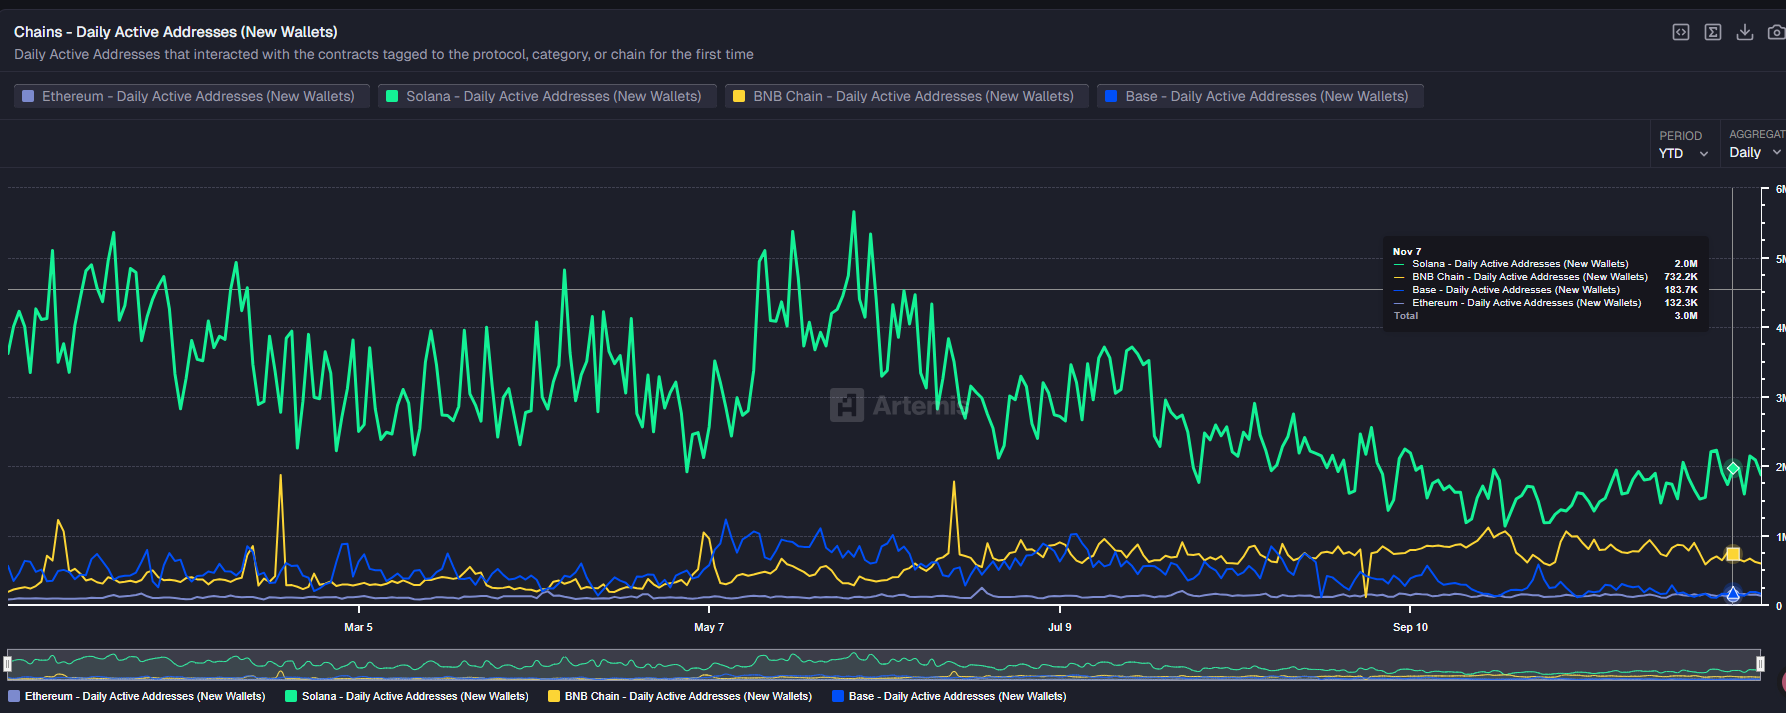Click the blue Base data point marker
The width and height of the screenshot is (1786, 713).
point(1733,594)
